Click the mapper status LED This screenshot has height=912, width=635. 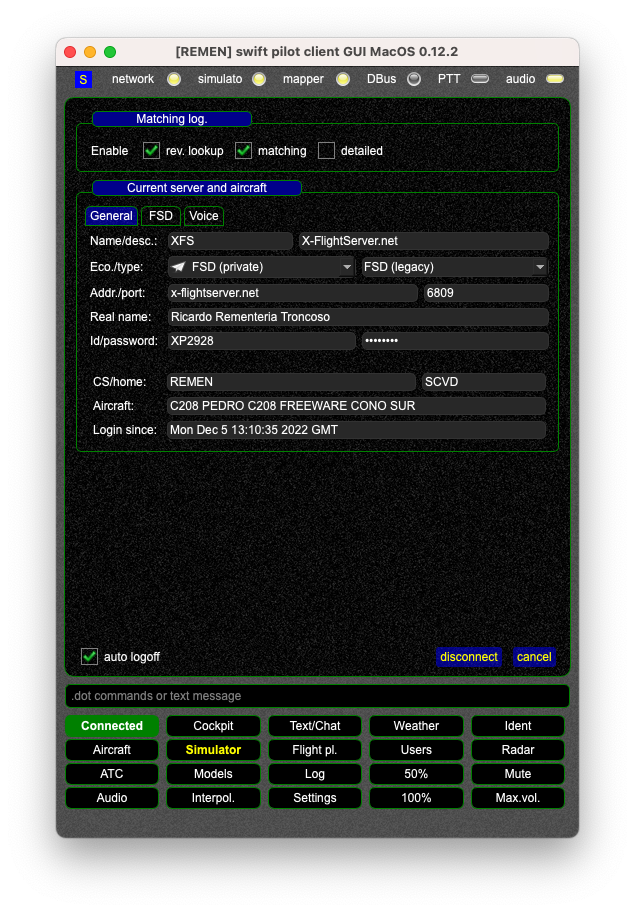[x=343, y=79]
